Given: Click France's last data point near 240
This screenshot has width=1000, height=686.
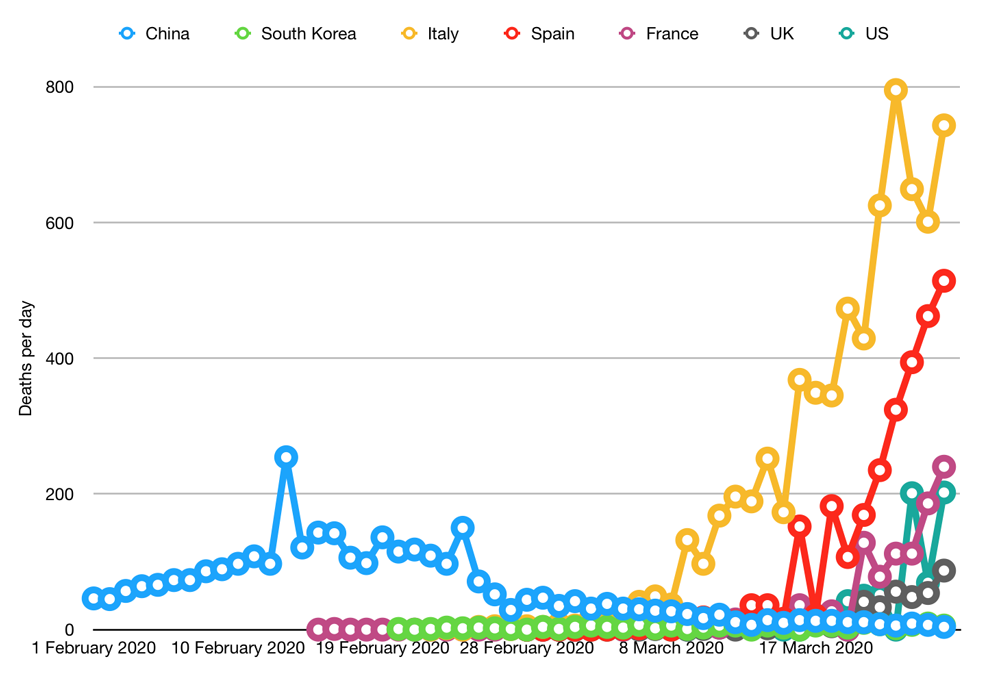Looking at the screenshot, I should (944, 466).
